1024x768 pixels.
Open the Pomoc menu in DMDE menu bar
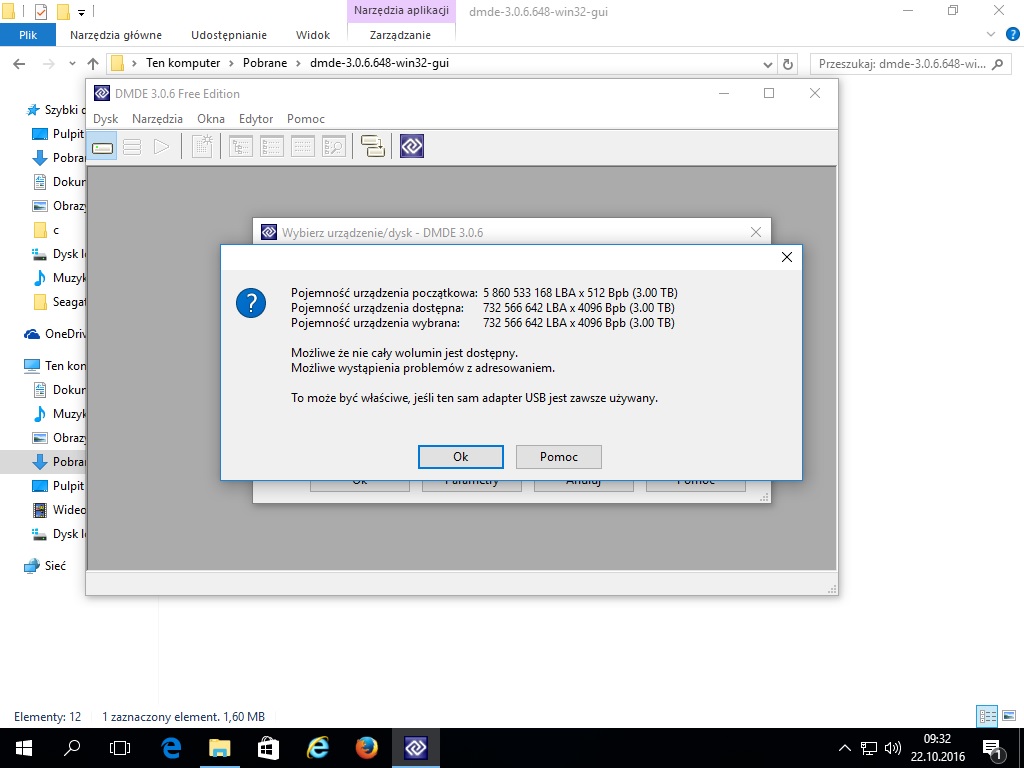click(x=306, y=119)
